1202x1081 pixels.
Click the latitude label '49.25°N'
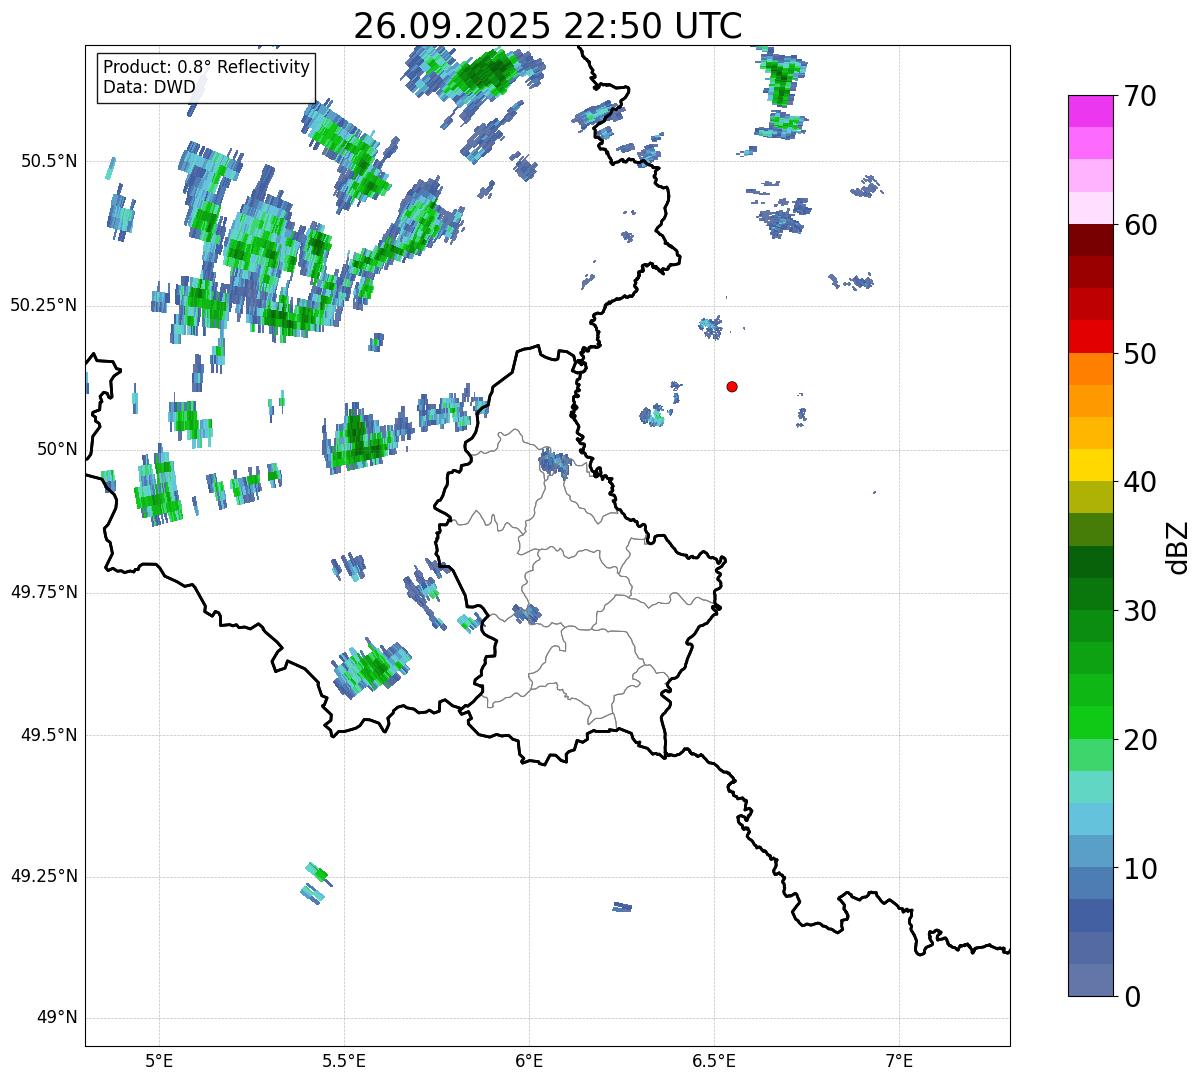(x=44, y=877)
